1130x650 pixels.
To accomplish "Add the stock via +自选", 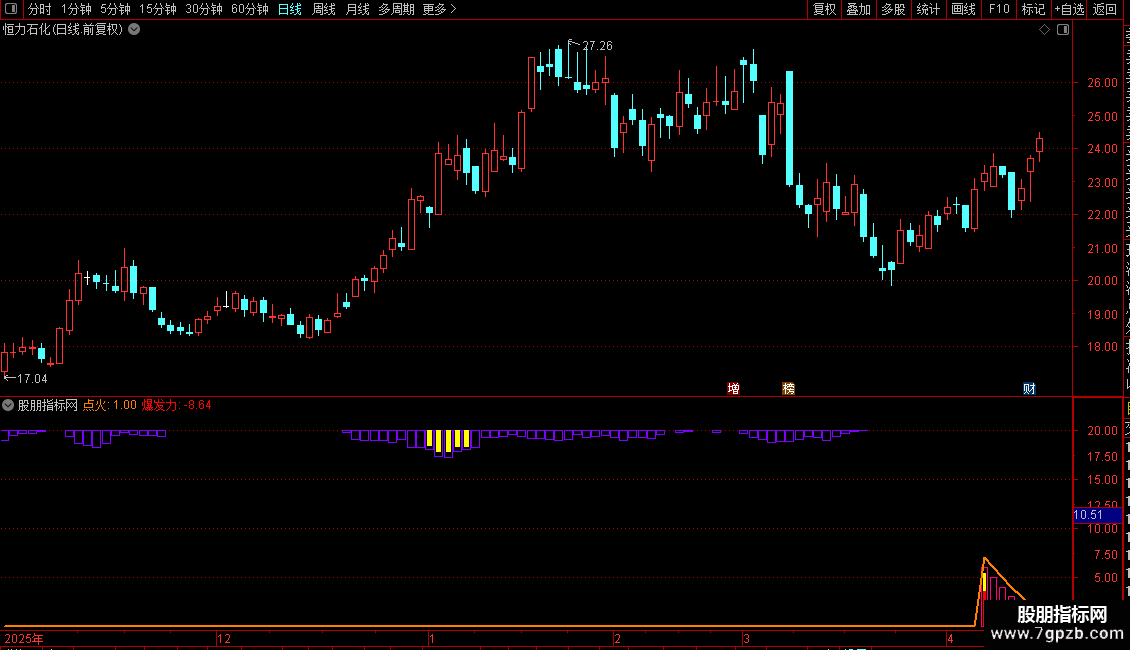I will click(1069, 9).
